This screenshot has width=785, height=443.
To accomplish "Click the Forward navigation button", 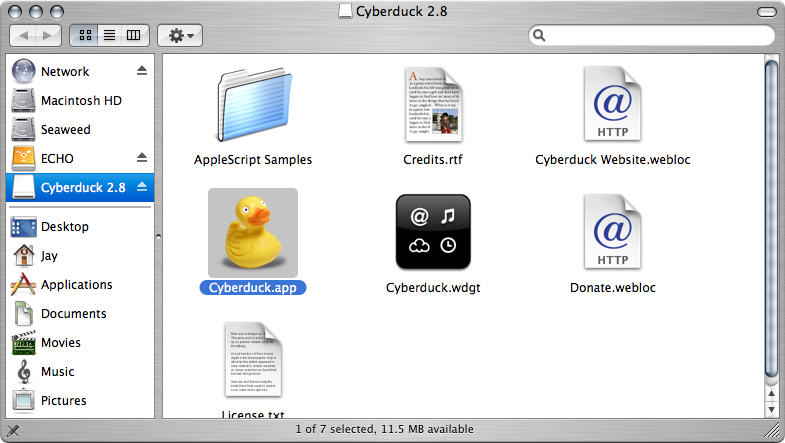I will tap(49, 35).
